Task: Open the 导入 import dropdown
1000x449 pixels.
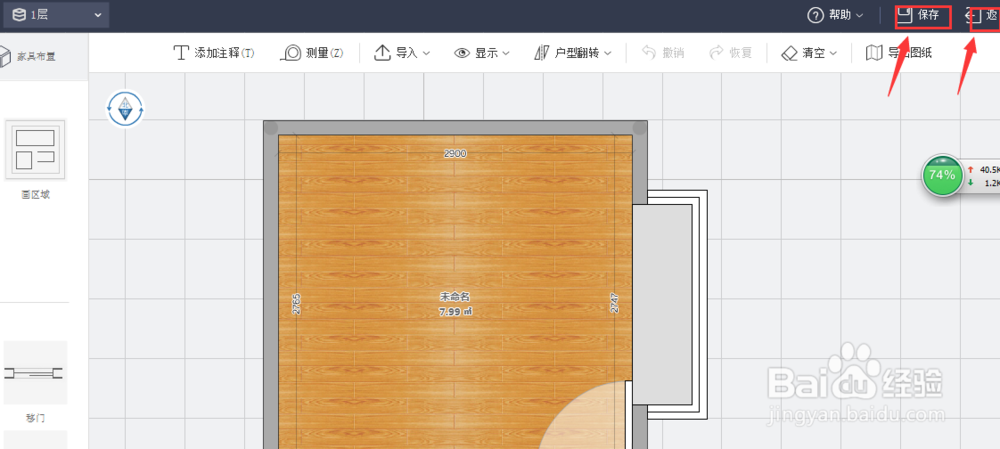Action: [402, 53]
